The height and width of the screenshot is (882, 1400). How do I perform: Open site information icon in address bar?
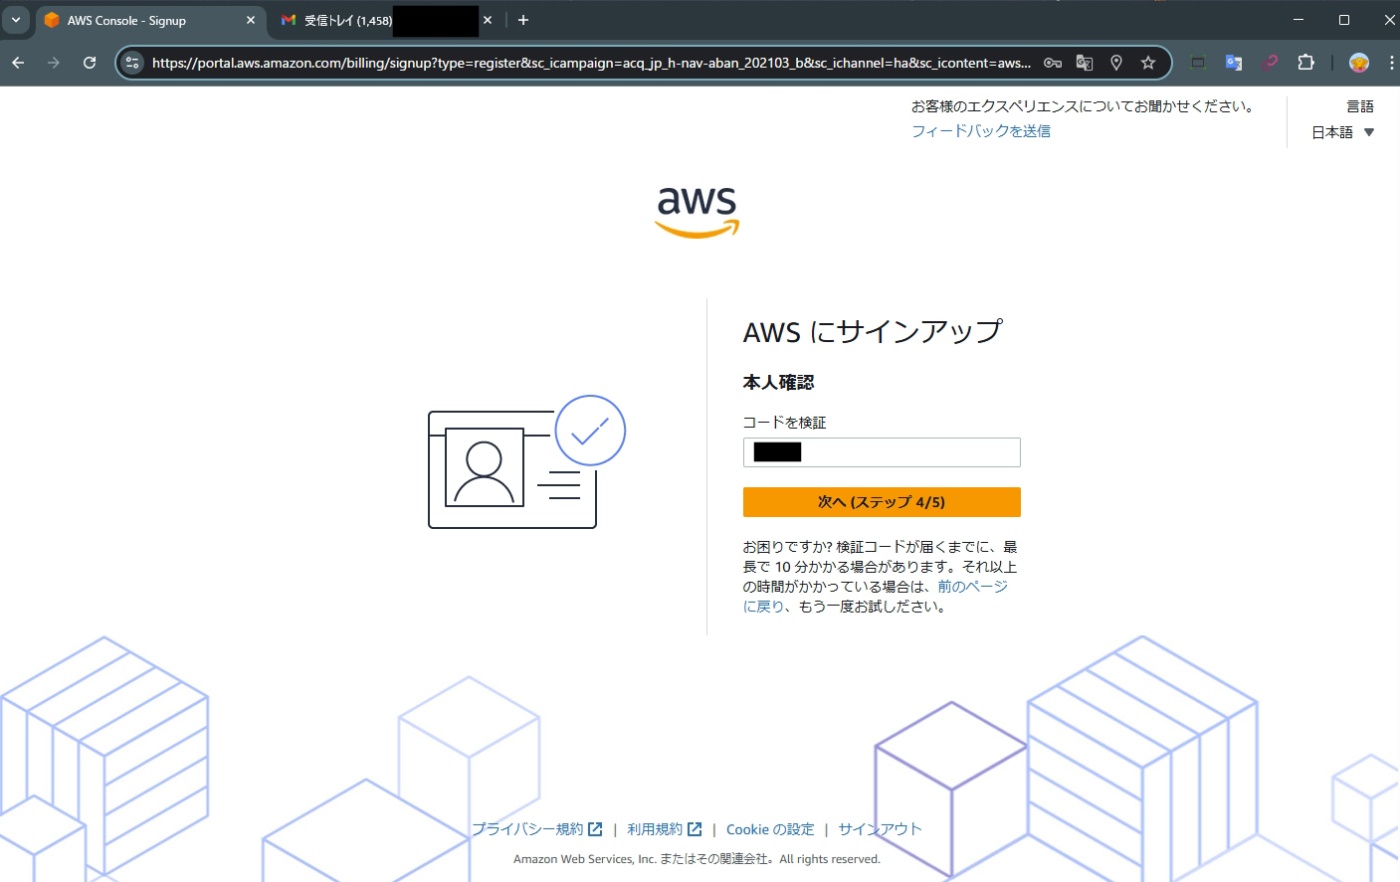tap(132, 62)
